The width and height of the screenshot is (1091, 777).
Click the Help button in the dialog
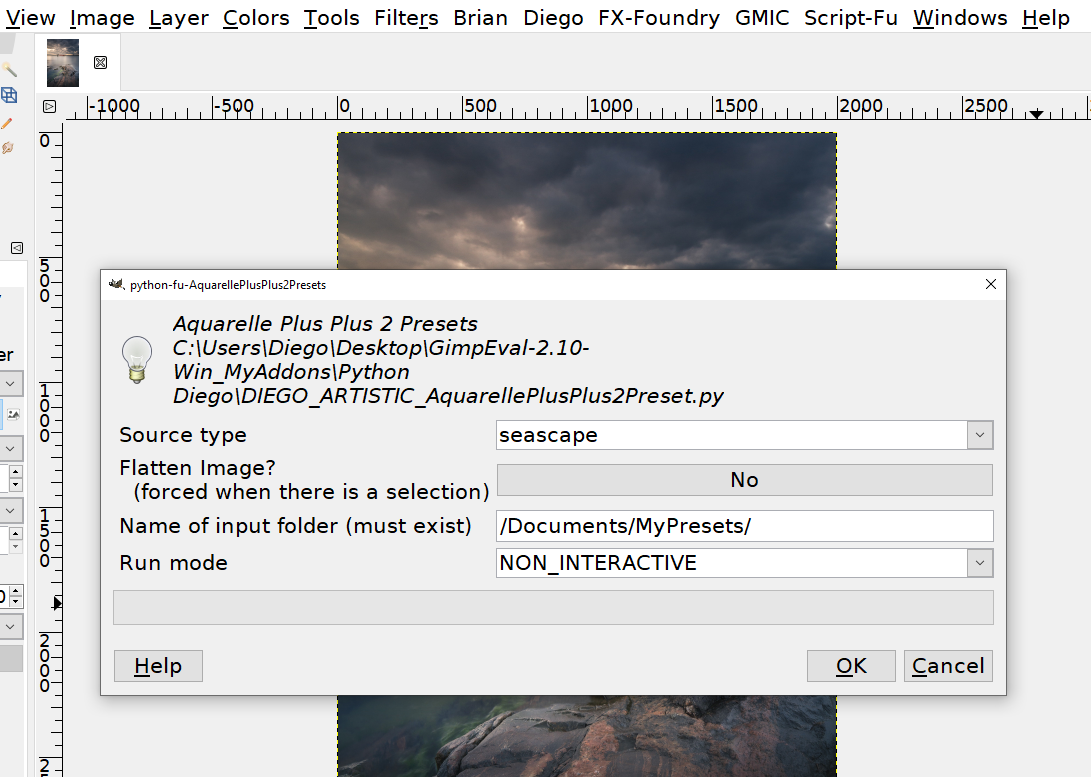click(x=159, y=666)
